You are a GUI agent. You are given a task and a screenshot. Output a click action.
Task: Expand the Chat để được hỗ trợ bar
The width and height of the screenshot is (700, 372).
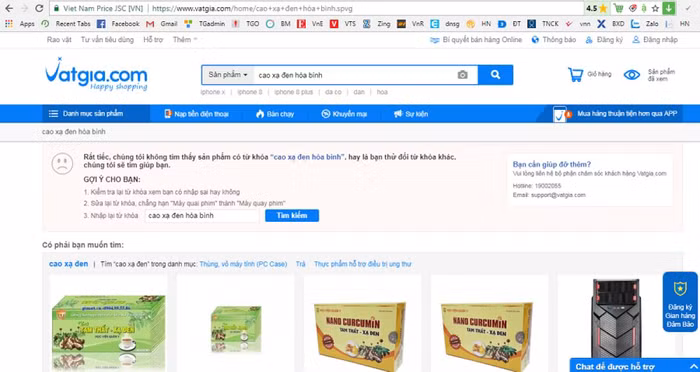click(635, 366)
